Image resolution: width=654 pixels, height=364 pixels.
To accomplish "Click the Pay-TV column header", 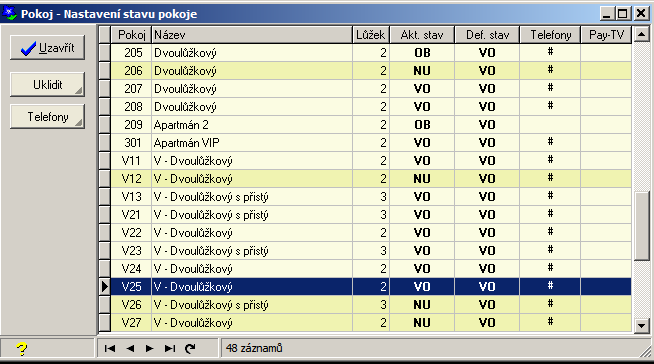I will [606, 35].
